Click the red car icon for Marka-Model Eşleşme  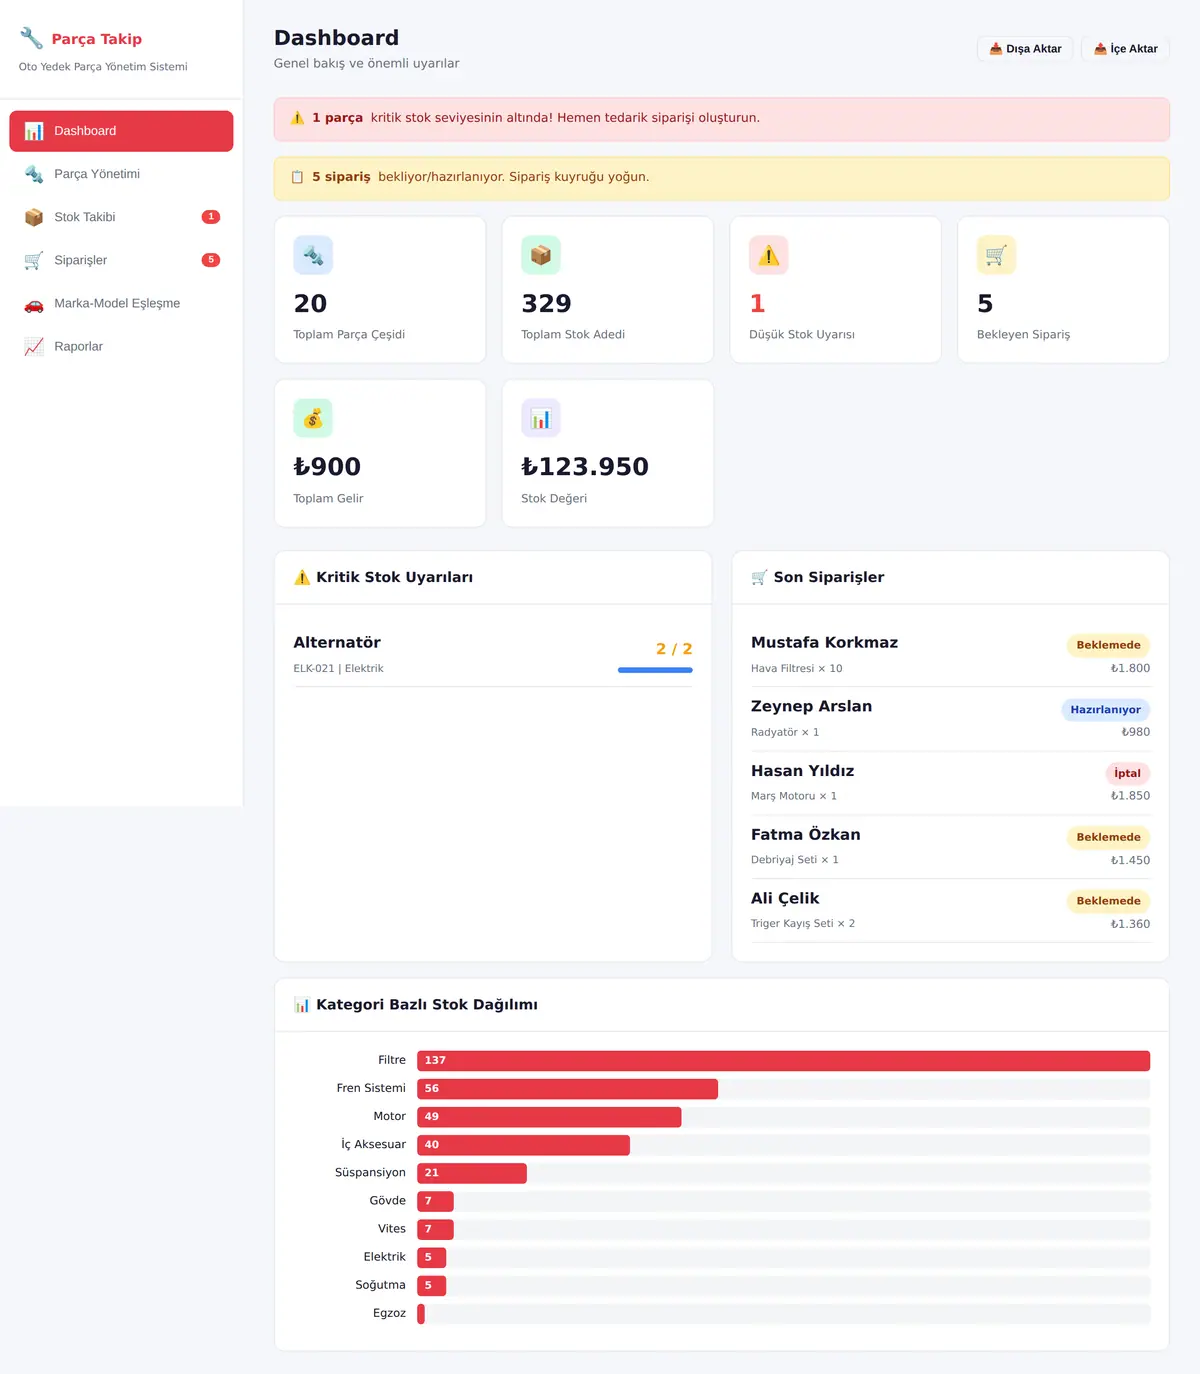[34, 304]
